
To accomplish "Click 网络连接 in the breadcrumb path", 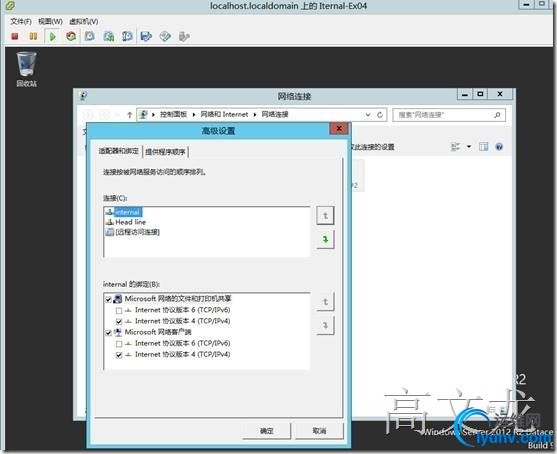I will [275, 114].
